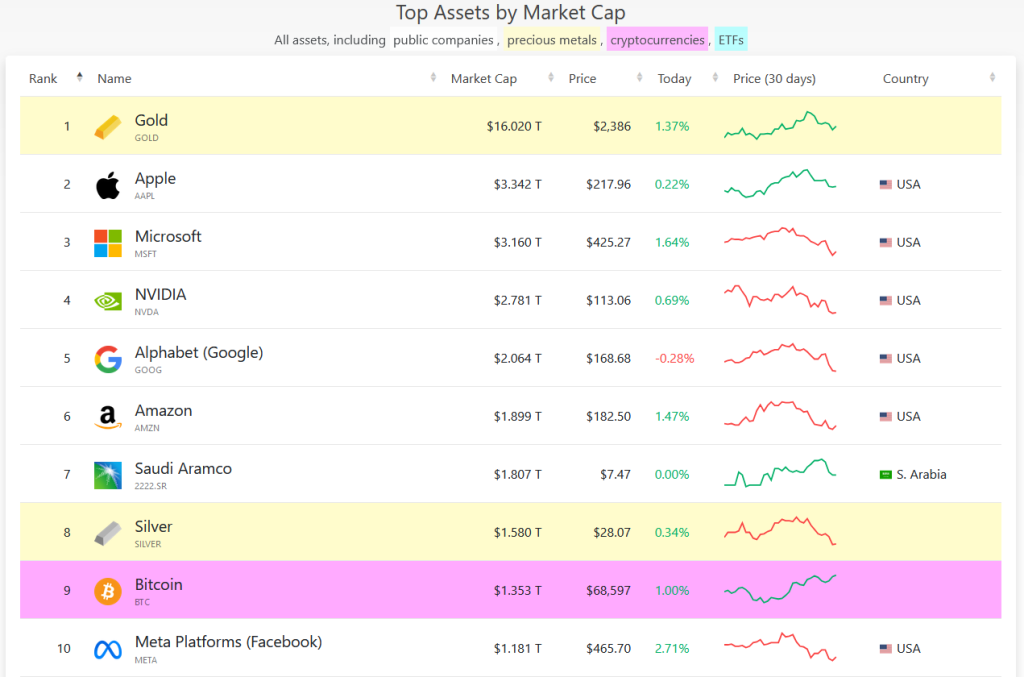This screenshot has height=677, width=1024.
Task: Sort table by Rank arrows
Action: [80, 77]
